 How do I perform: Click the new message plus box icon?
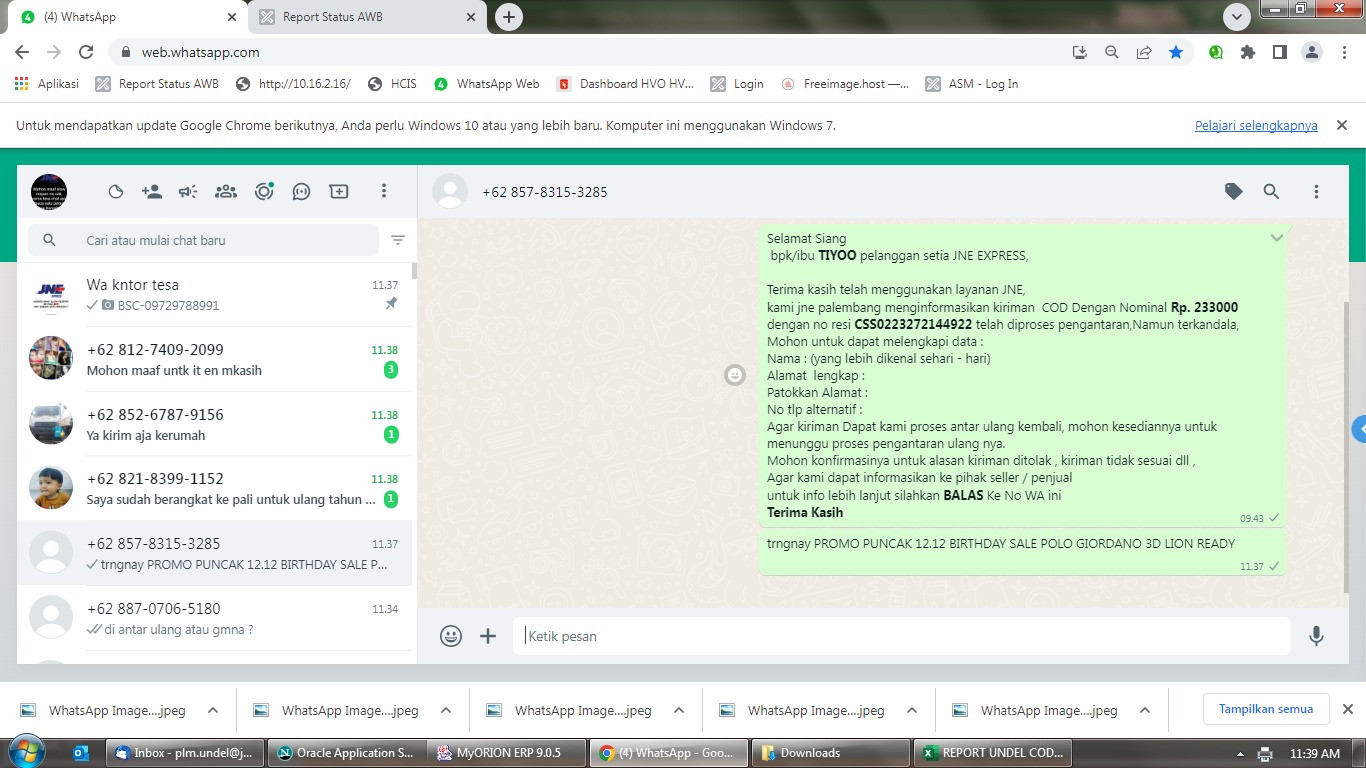click(339, 192)
